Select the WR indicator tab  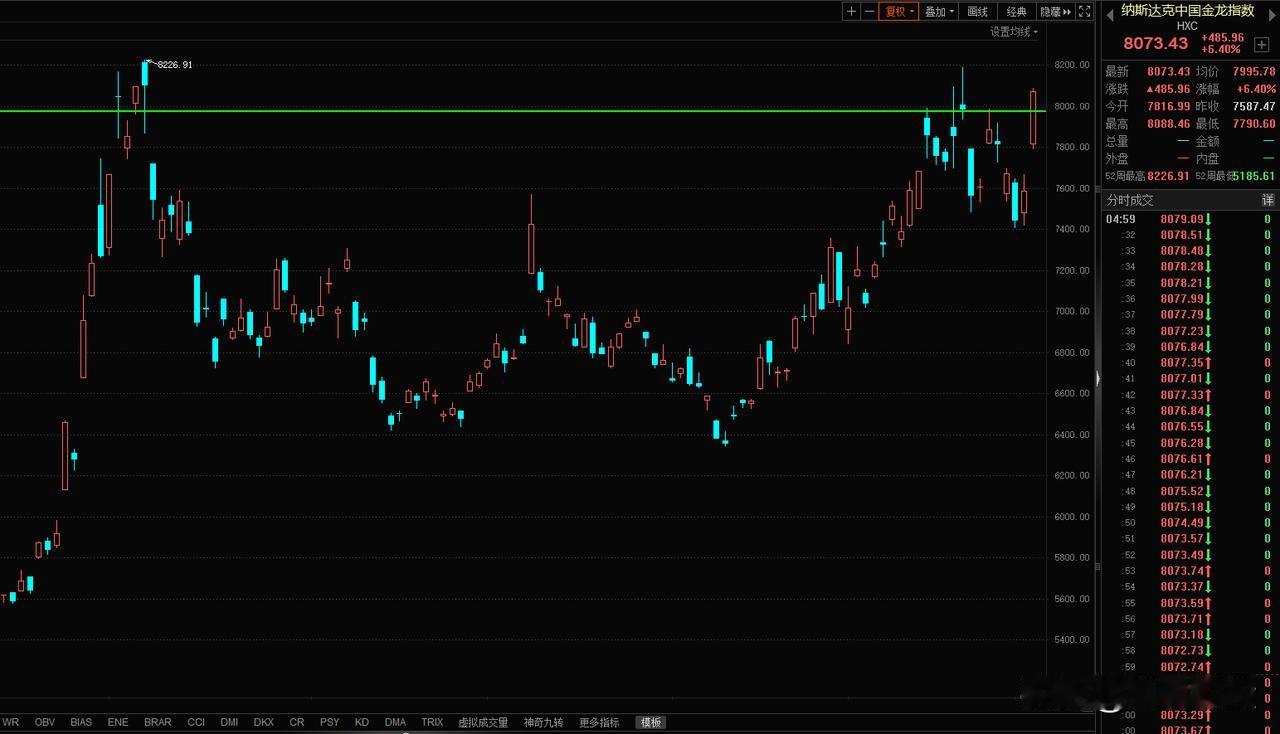(10, 722)
